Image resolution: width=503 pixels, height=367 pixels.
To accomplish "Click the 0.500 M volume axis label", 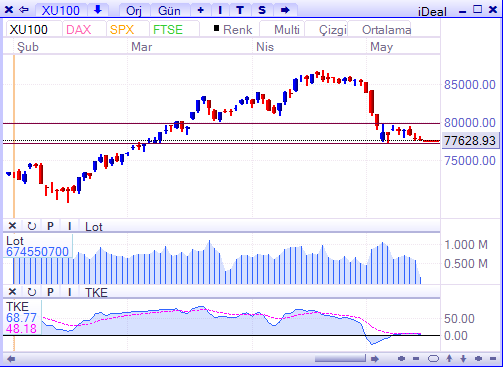I will tap(466, 264).
